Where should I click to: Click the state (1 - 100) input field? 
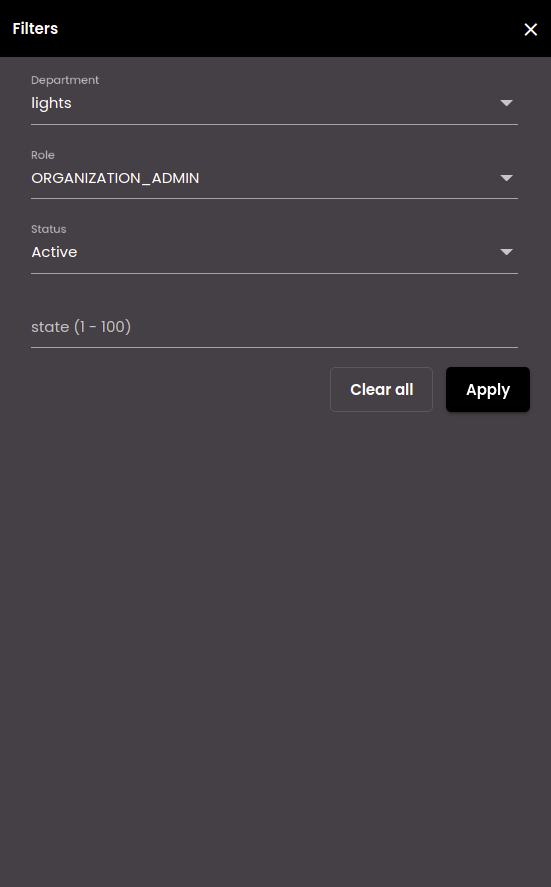274,327
